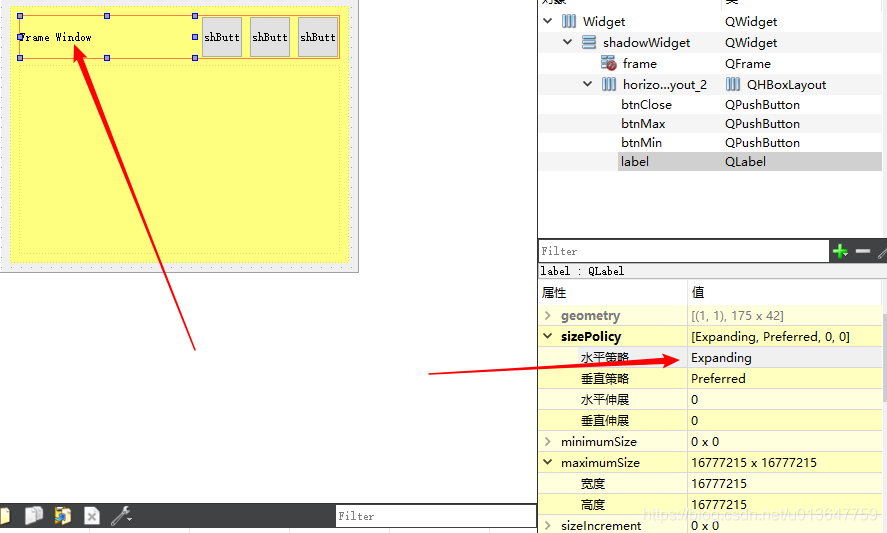Click the minus remove property button
887x533 pixels.
[863, 251]
